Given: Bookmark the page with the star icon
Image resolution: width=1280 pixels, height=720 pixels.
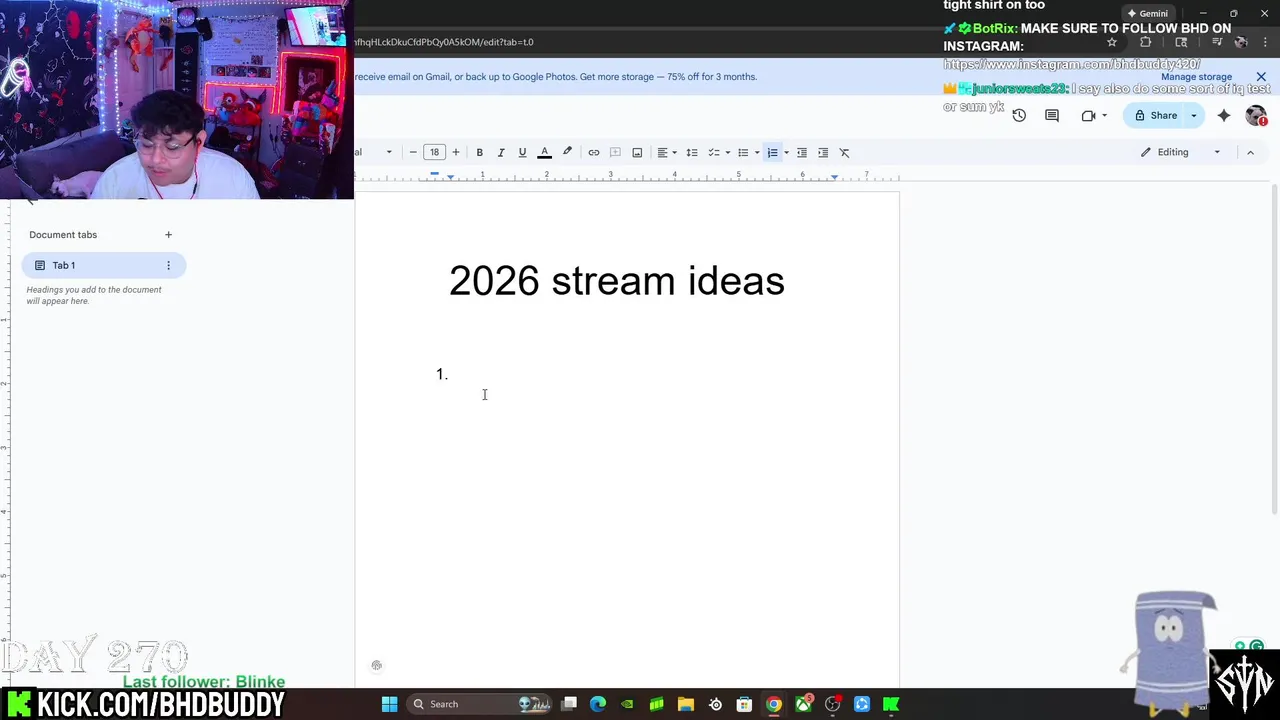Looking at the screenshot, I should tap(1111, 42).
